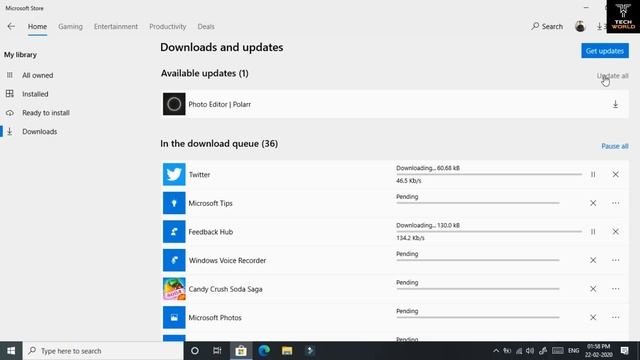The image size is (640, 360).
Task: Click the Microsoft Photos app icon
Action: point(174,317)
